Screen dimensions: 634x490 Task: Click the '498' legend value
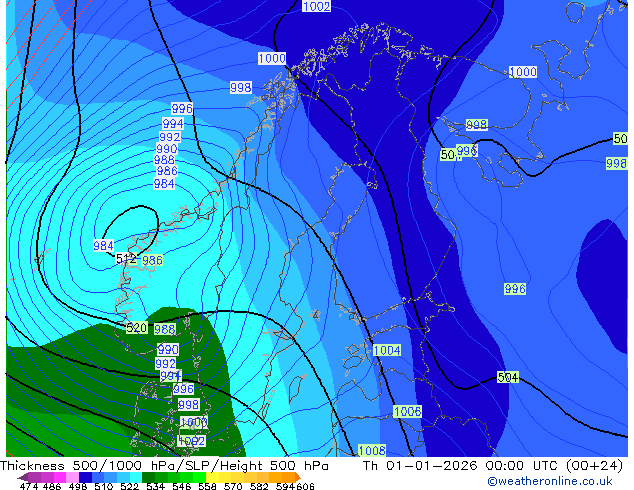coord(78,486)
